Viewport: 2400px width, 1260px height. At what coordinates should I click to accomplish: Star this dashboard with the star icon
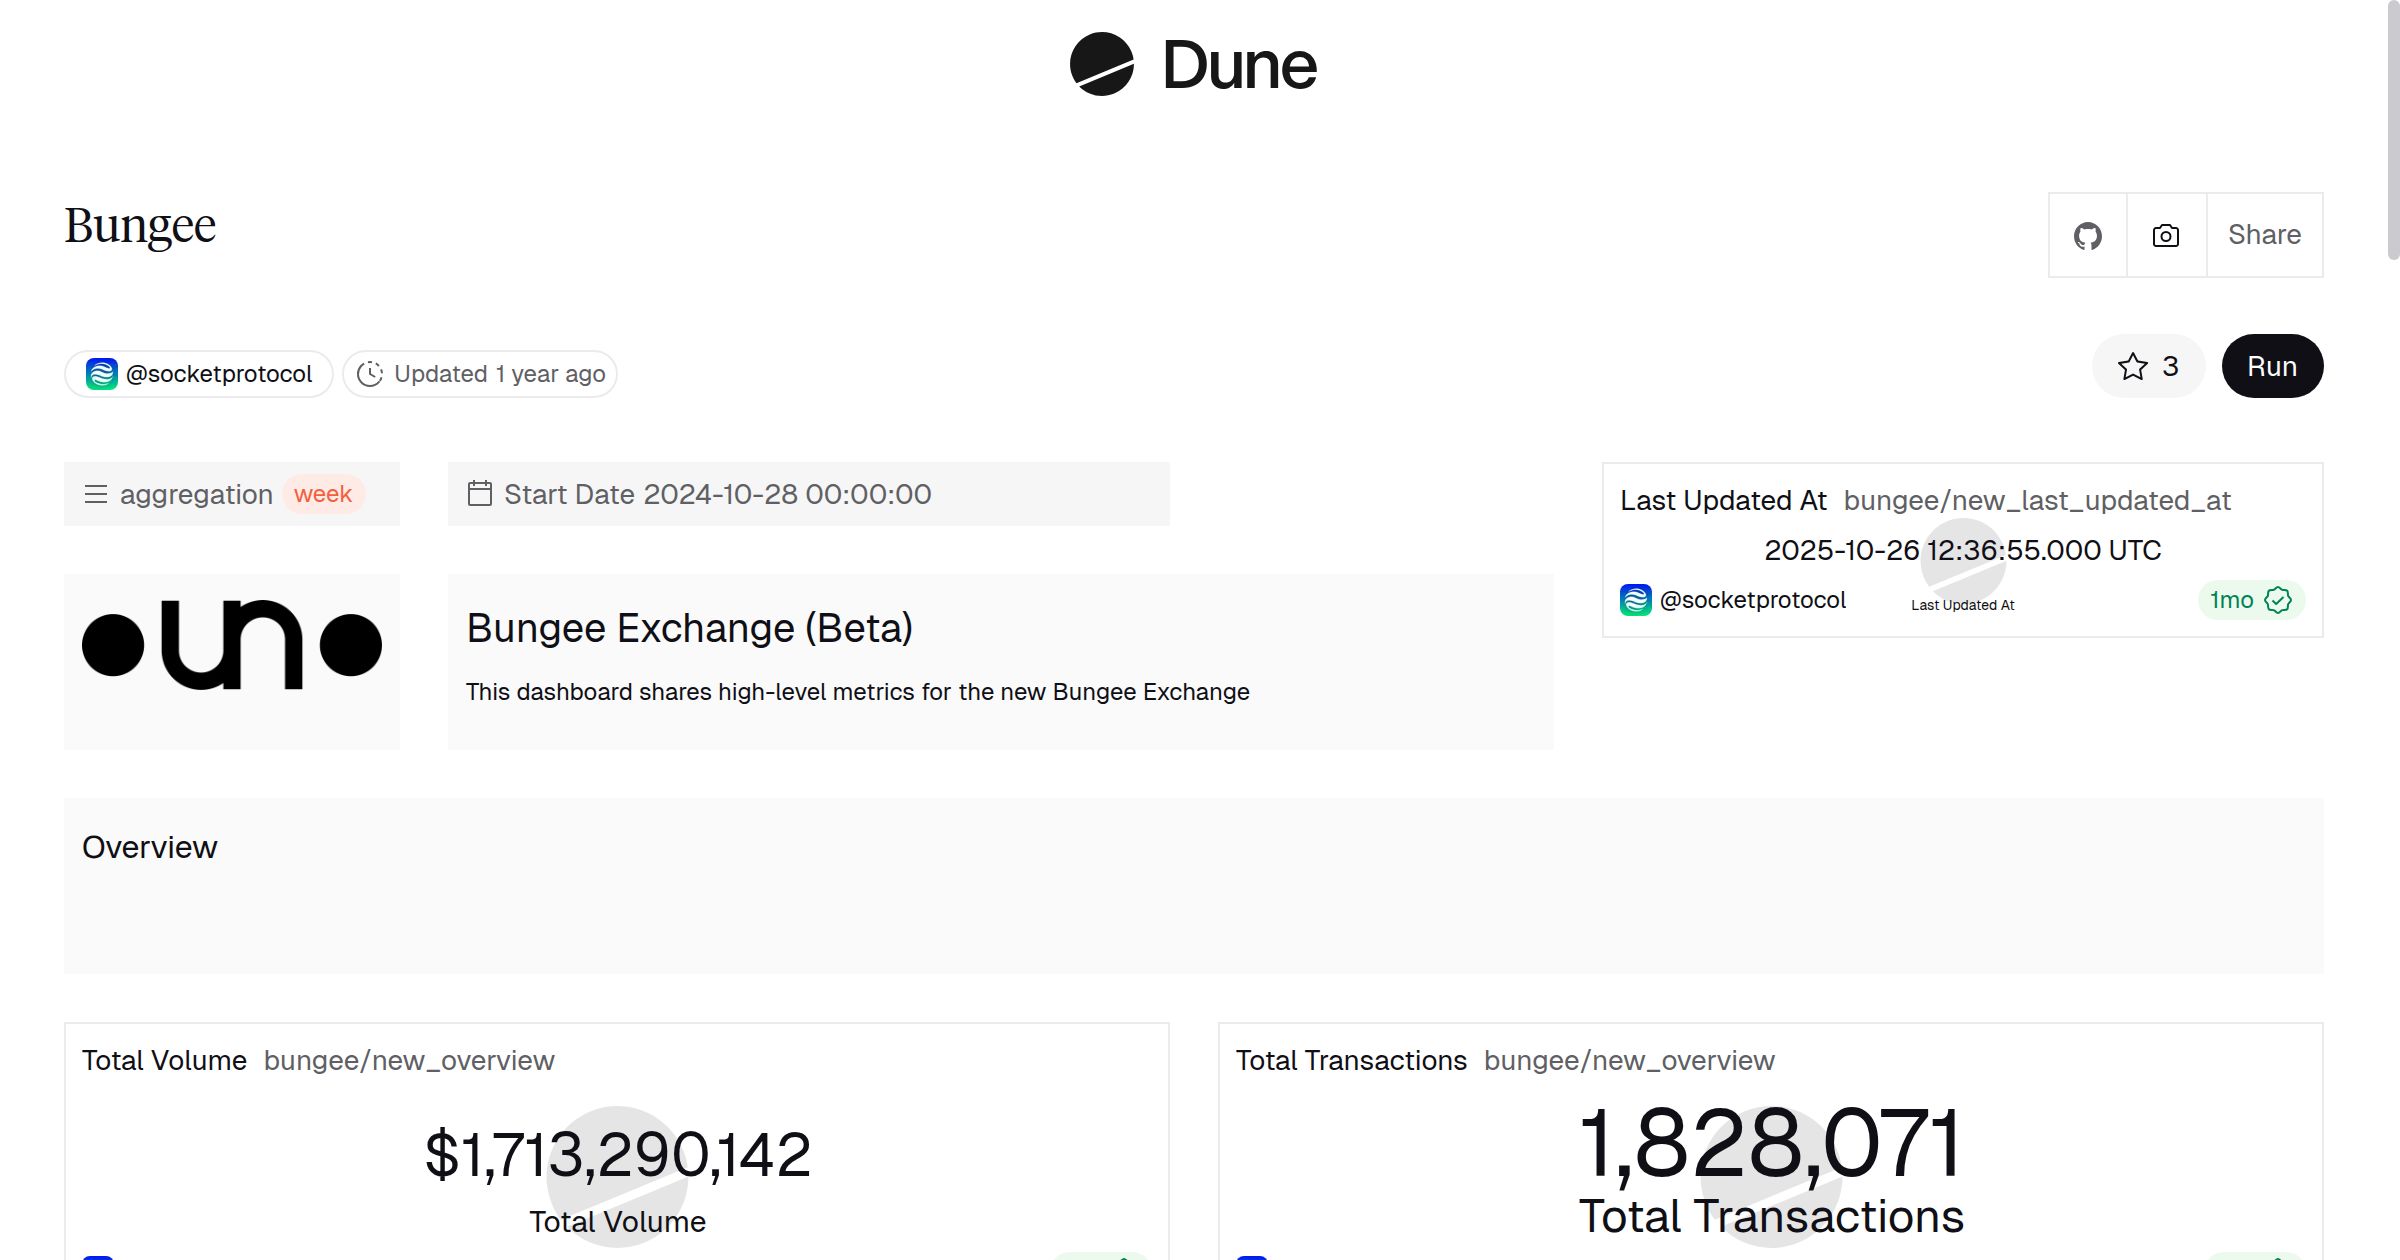[x=2132, y=367]
